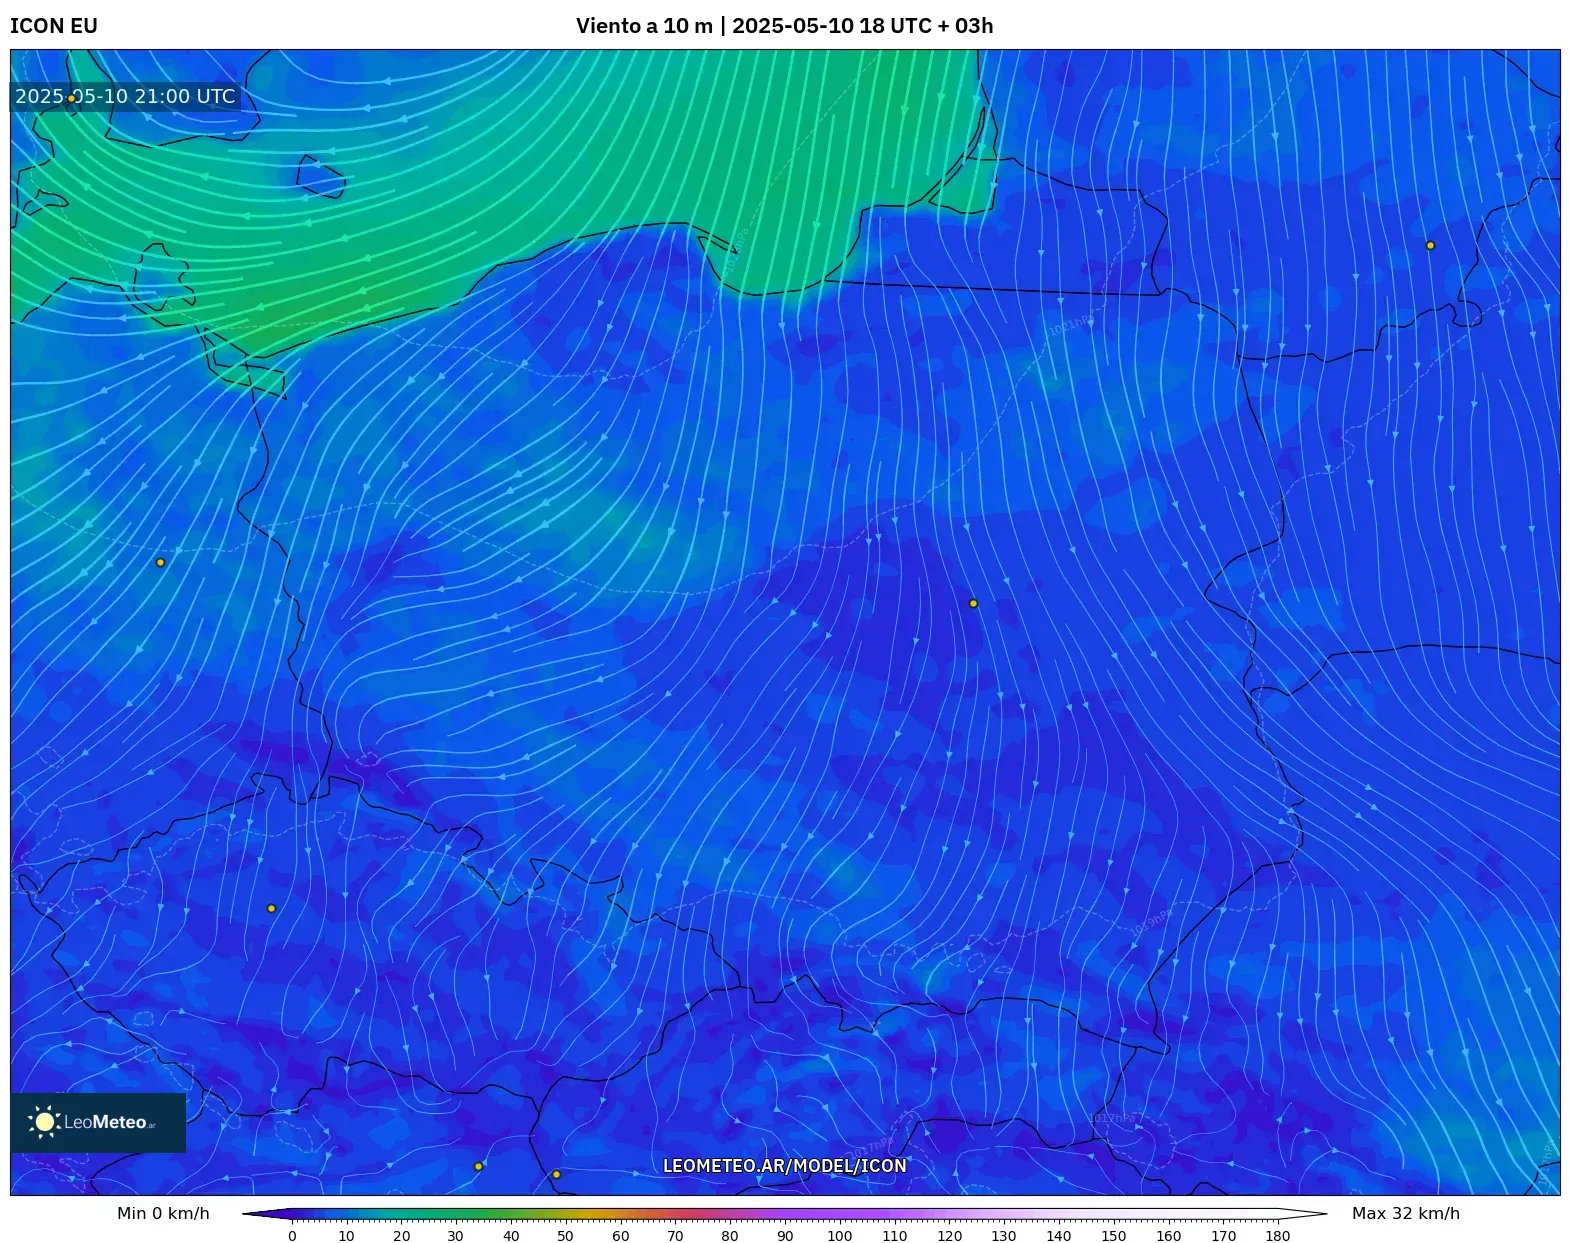Screen dimensions: 1570x1243
Task: Click the colorbar tick label 40
Action: click(x=511, y=1236)
